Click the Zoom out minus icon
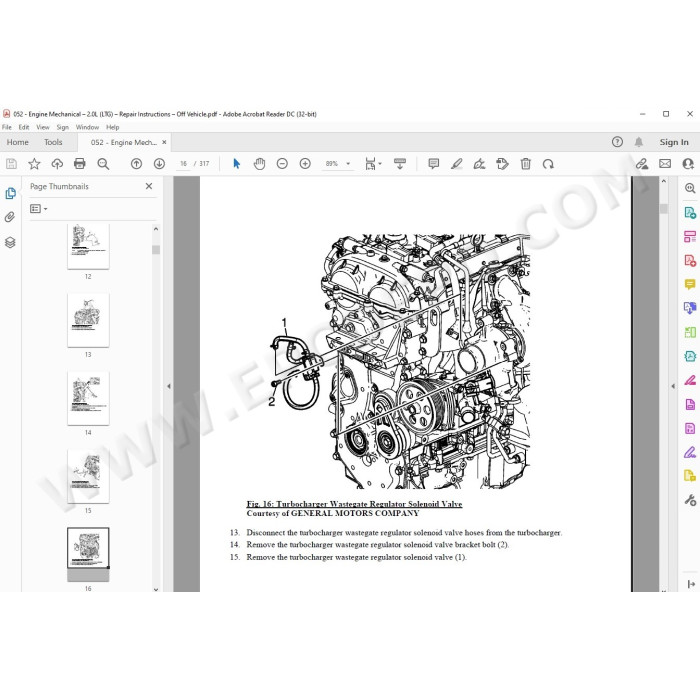The width and height of the screenshot is (700, 700). 282,164
